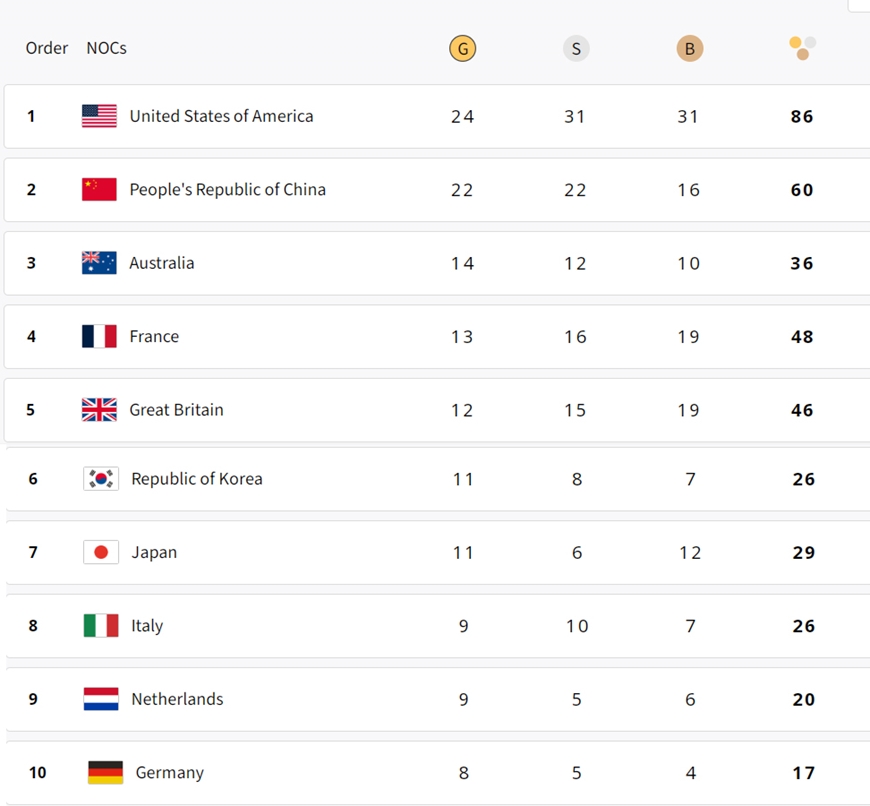Open the People's Republic of China entry

[227, 189]
